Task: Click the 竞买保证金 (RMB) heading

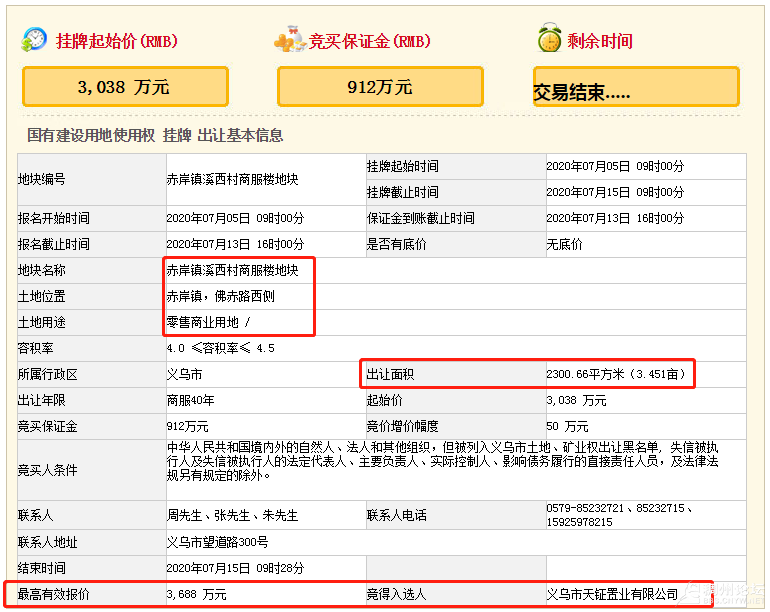Action: click(x=369, y=41)
